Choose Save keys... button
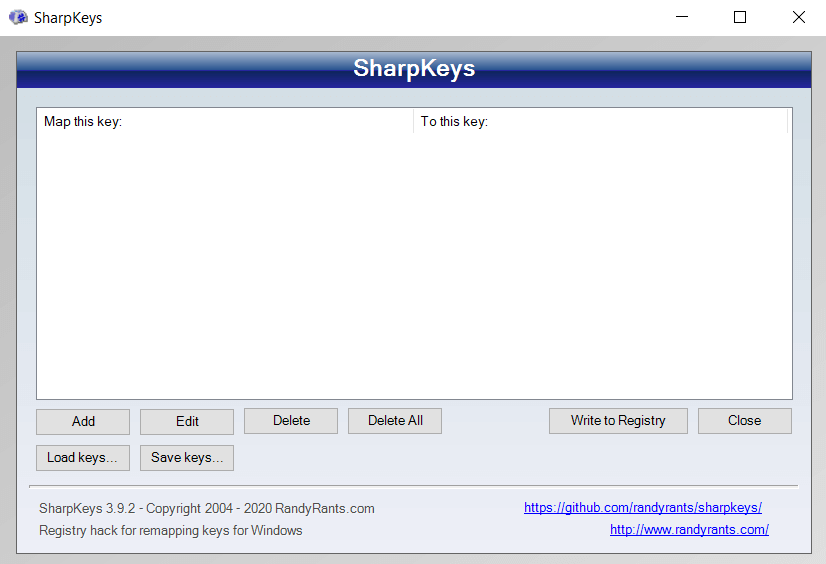The image size is (826, 564). (x=187, y=458)
